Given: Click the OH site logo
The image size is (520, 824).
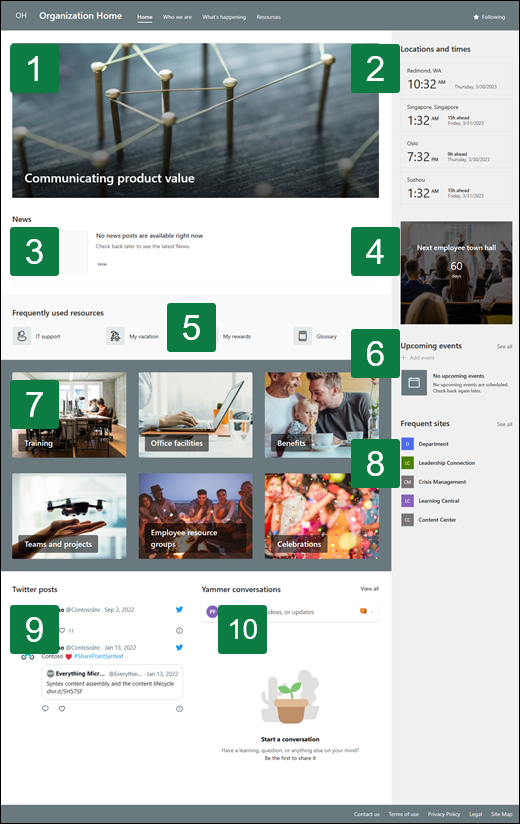Looking at the screenshot, I should (x=21, y=16).
